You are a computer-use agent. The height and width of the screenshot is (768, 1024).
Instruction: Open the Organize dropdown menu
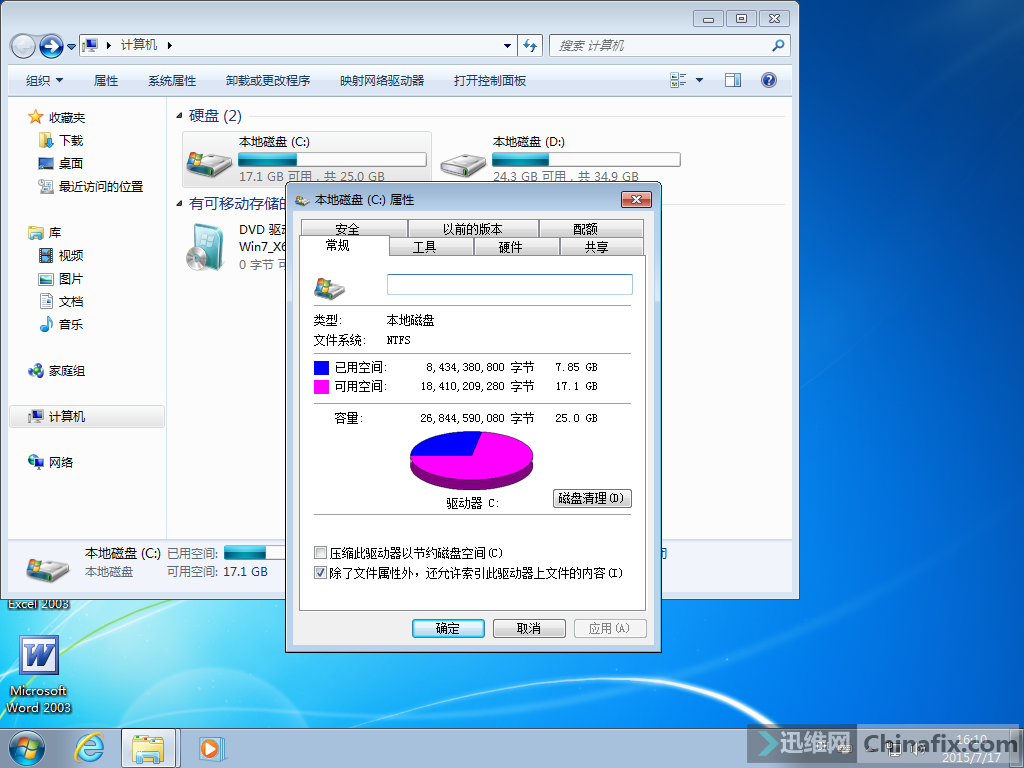pyautogui.click(x=44, y=80)
